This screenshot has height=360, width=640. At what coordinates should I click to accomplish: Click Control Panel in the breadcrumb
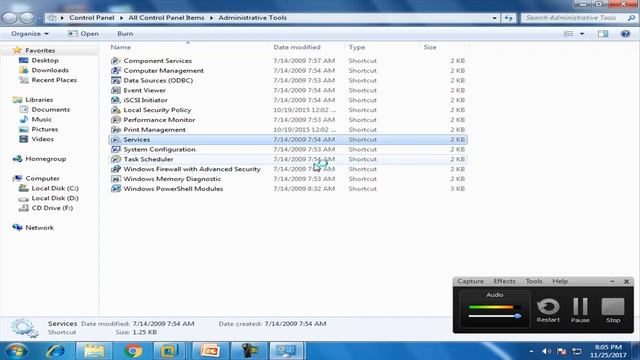92,18
